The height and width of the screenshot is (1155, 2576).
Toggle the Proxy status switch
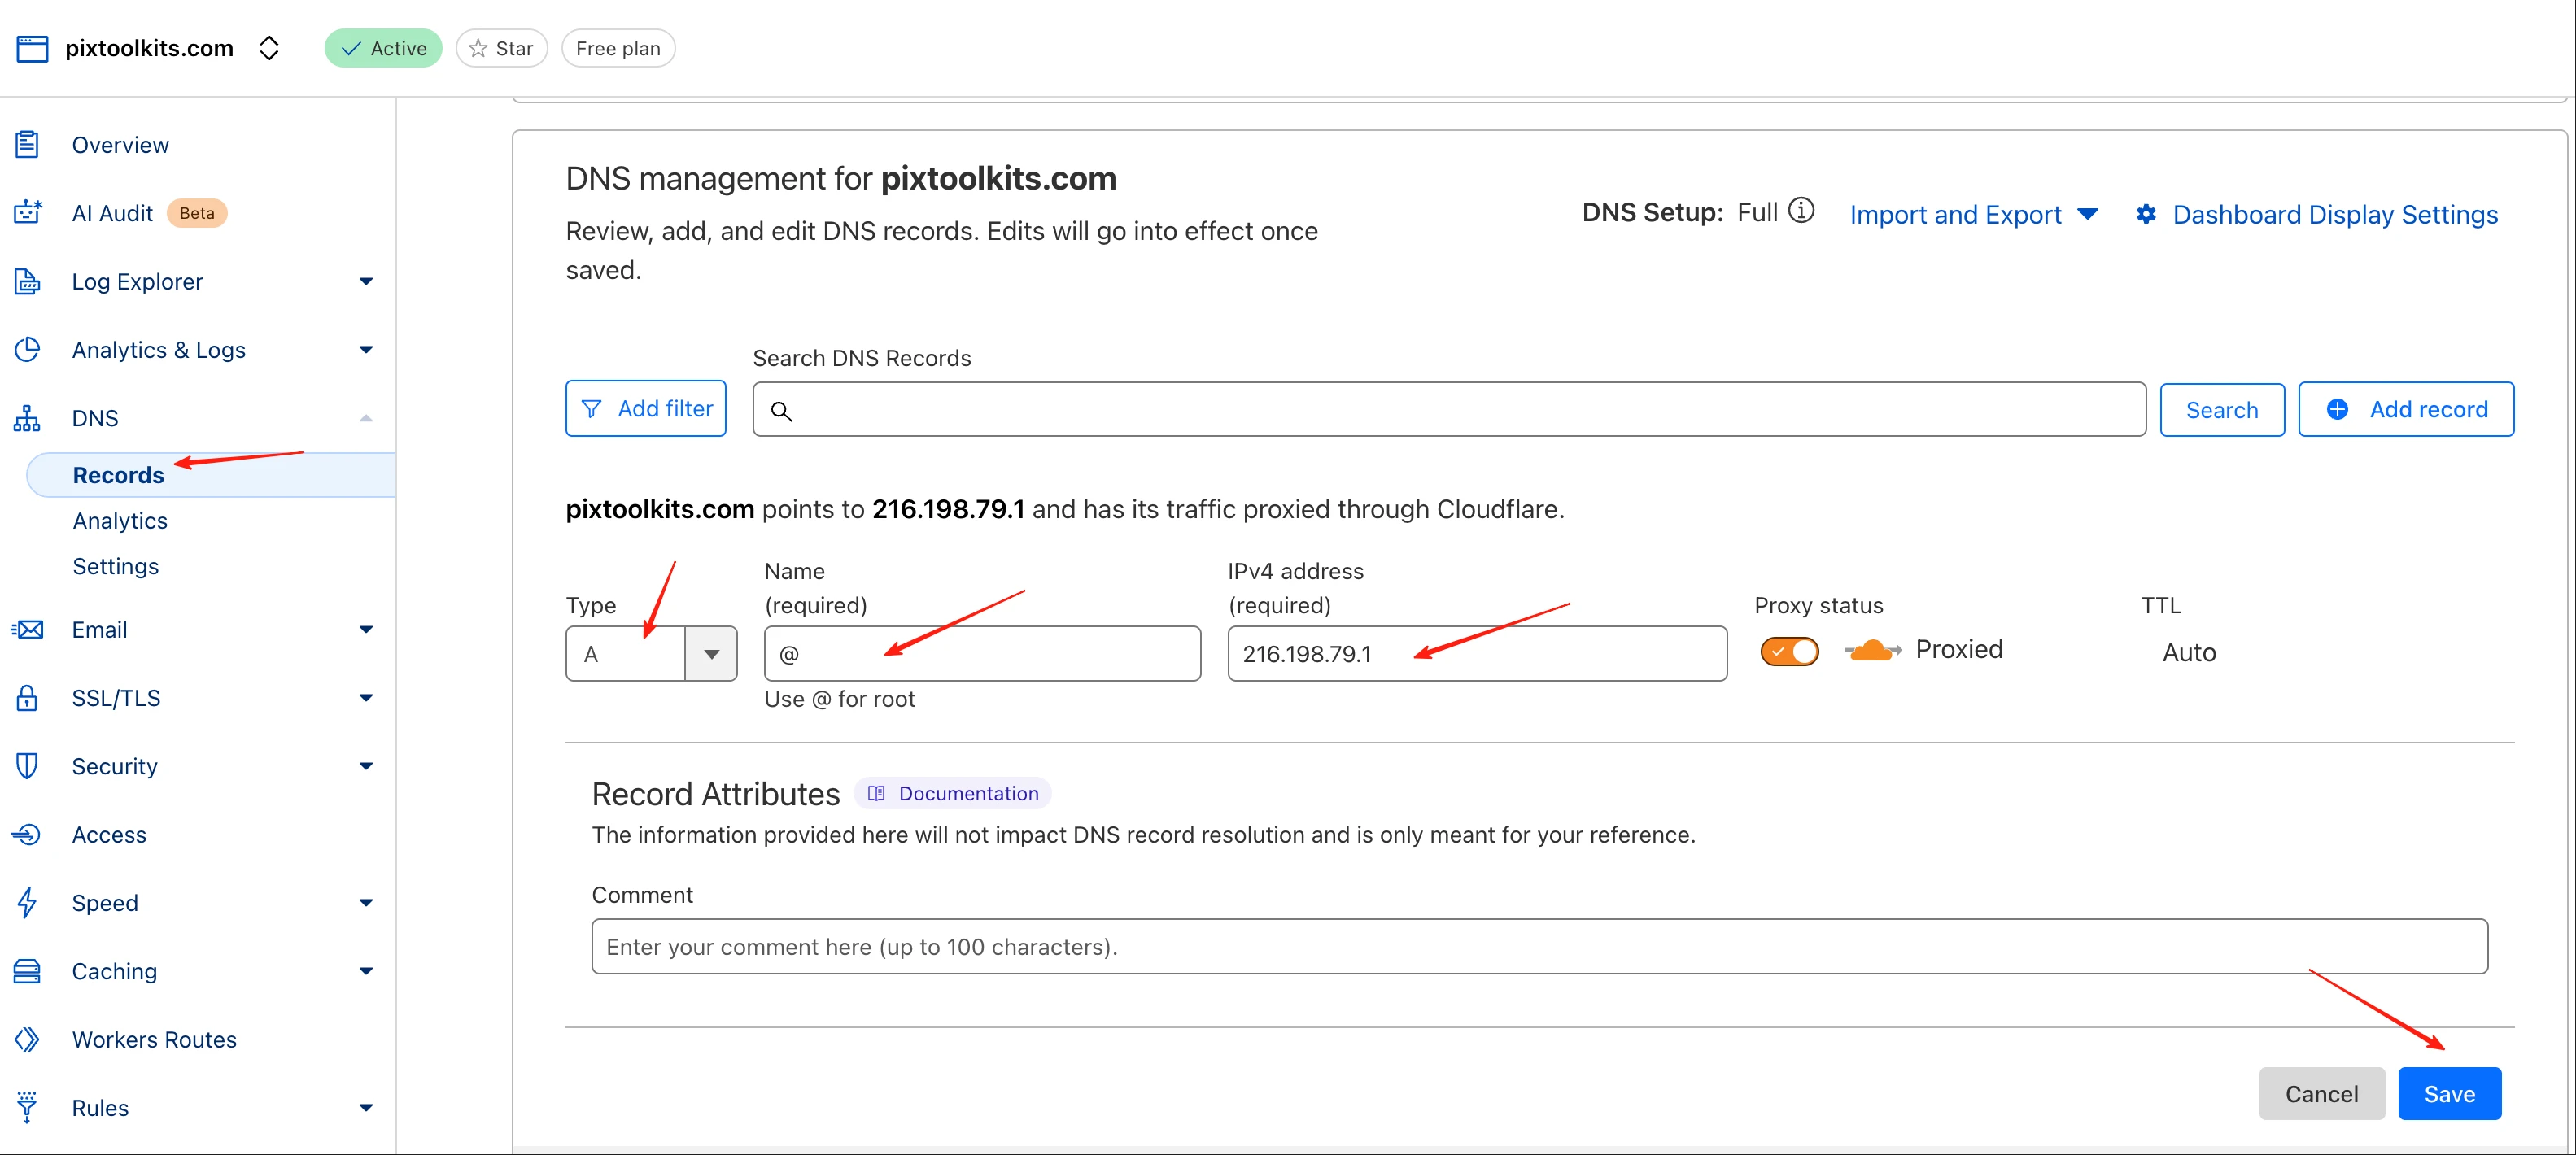1789,652
